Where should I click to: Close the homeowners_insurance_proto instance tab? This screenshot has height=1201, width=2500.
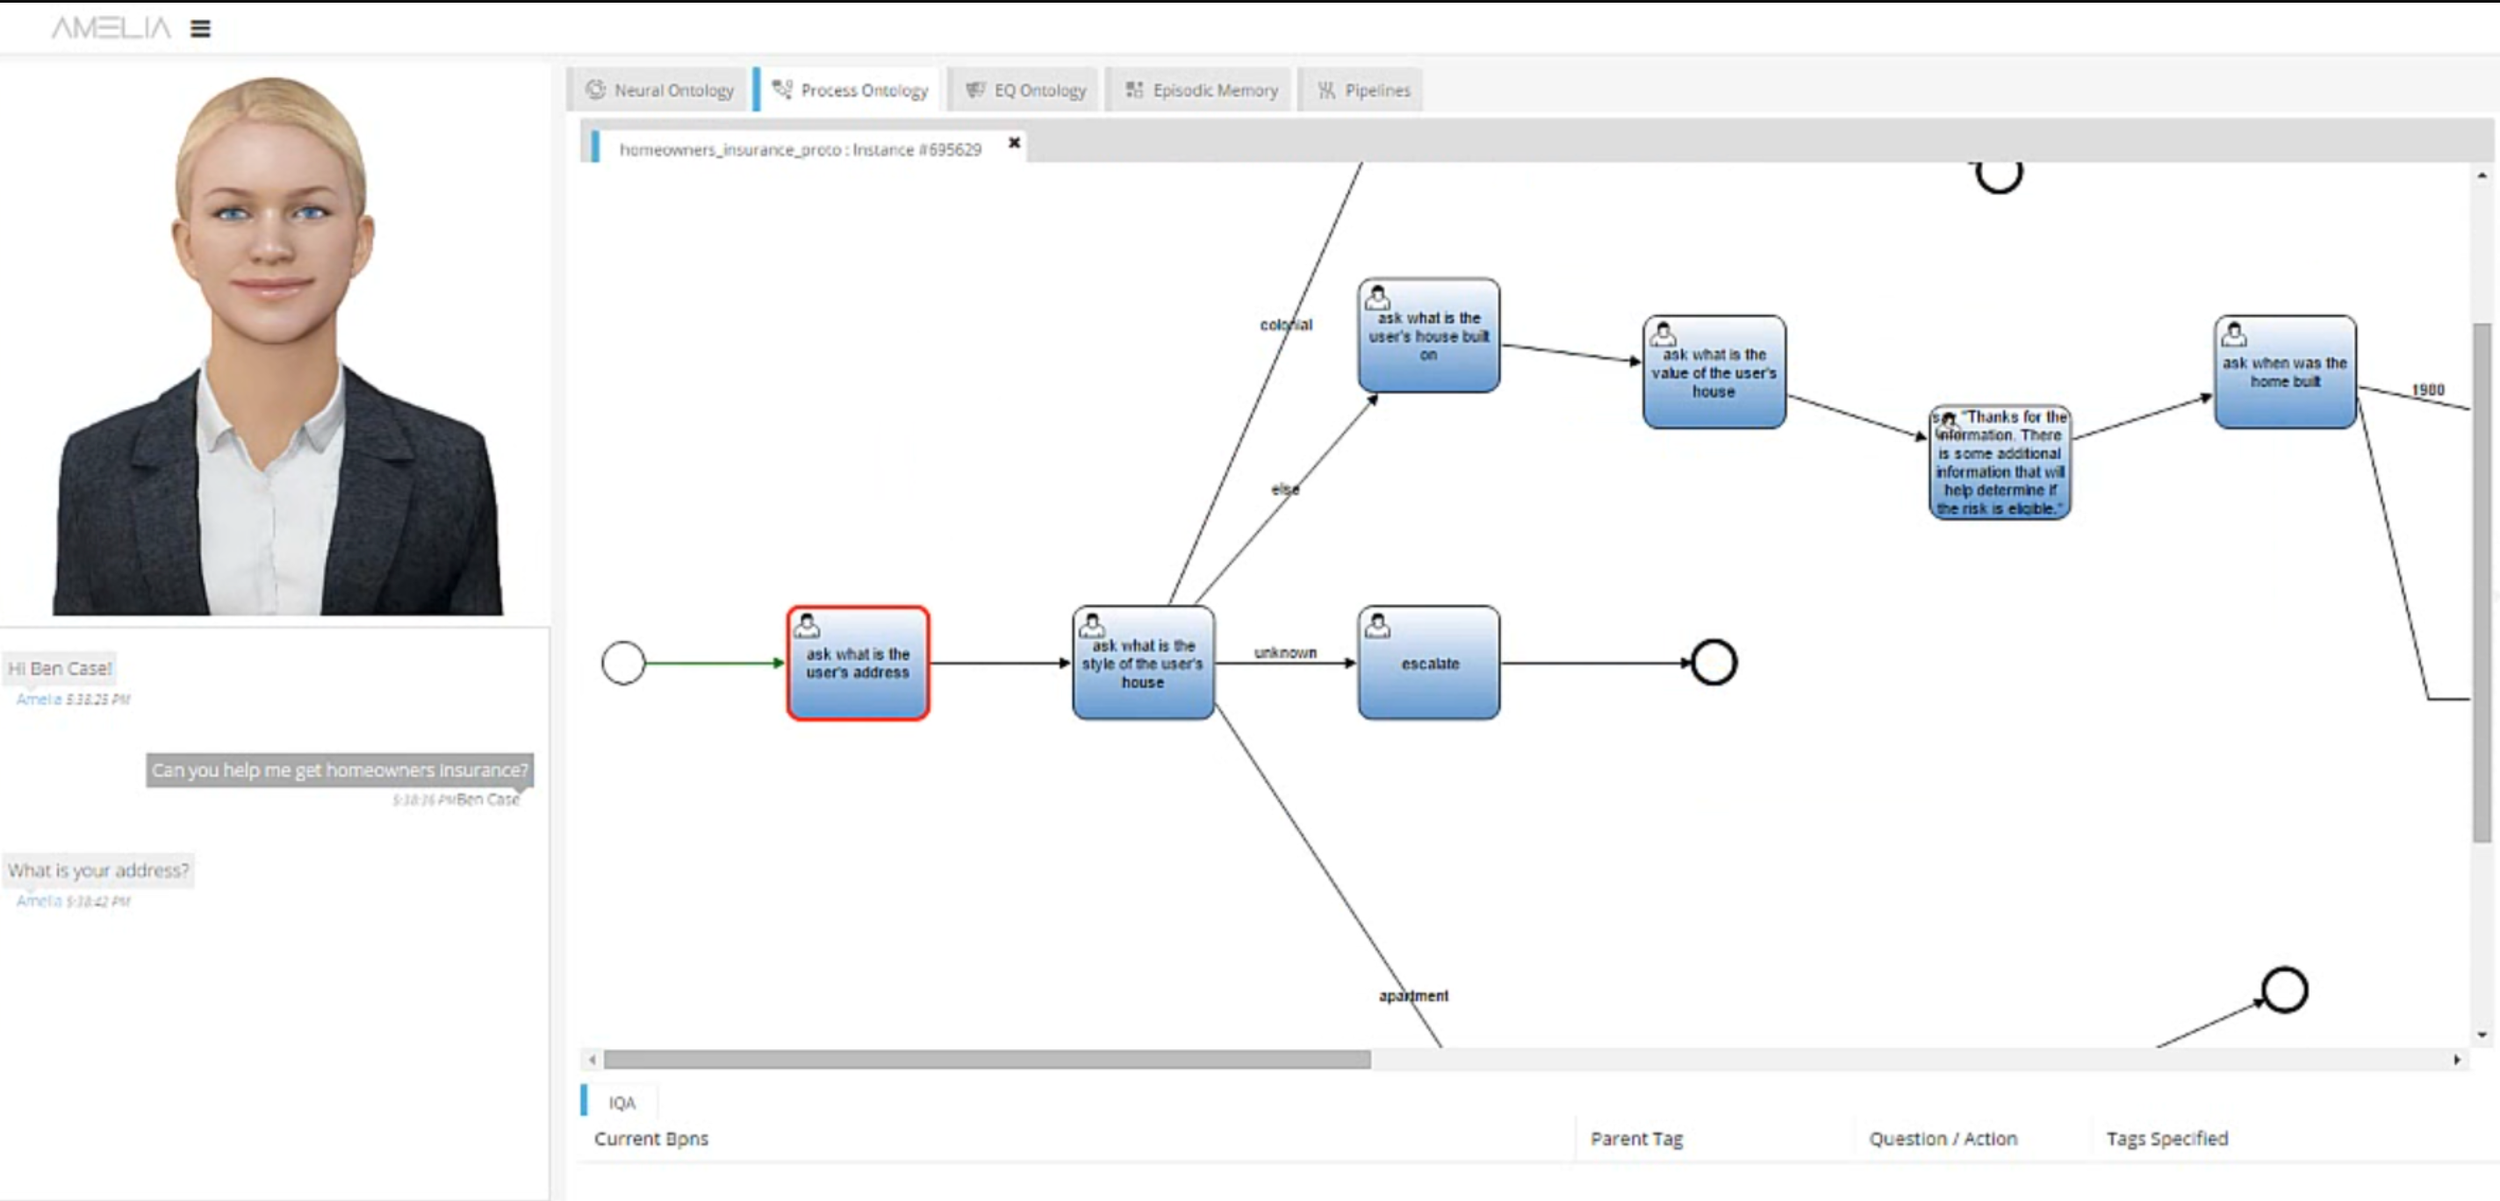[1014, 143]
